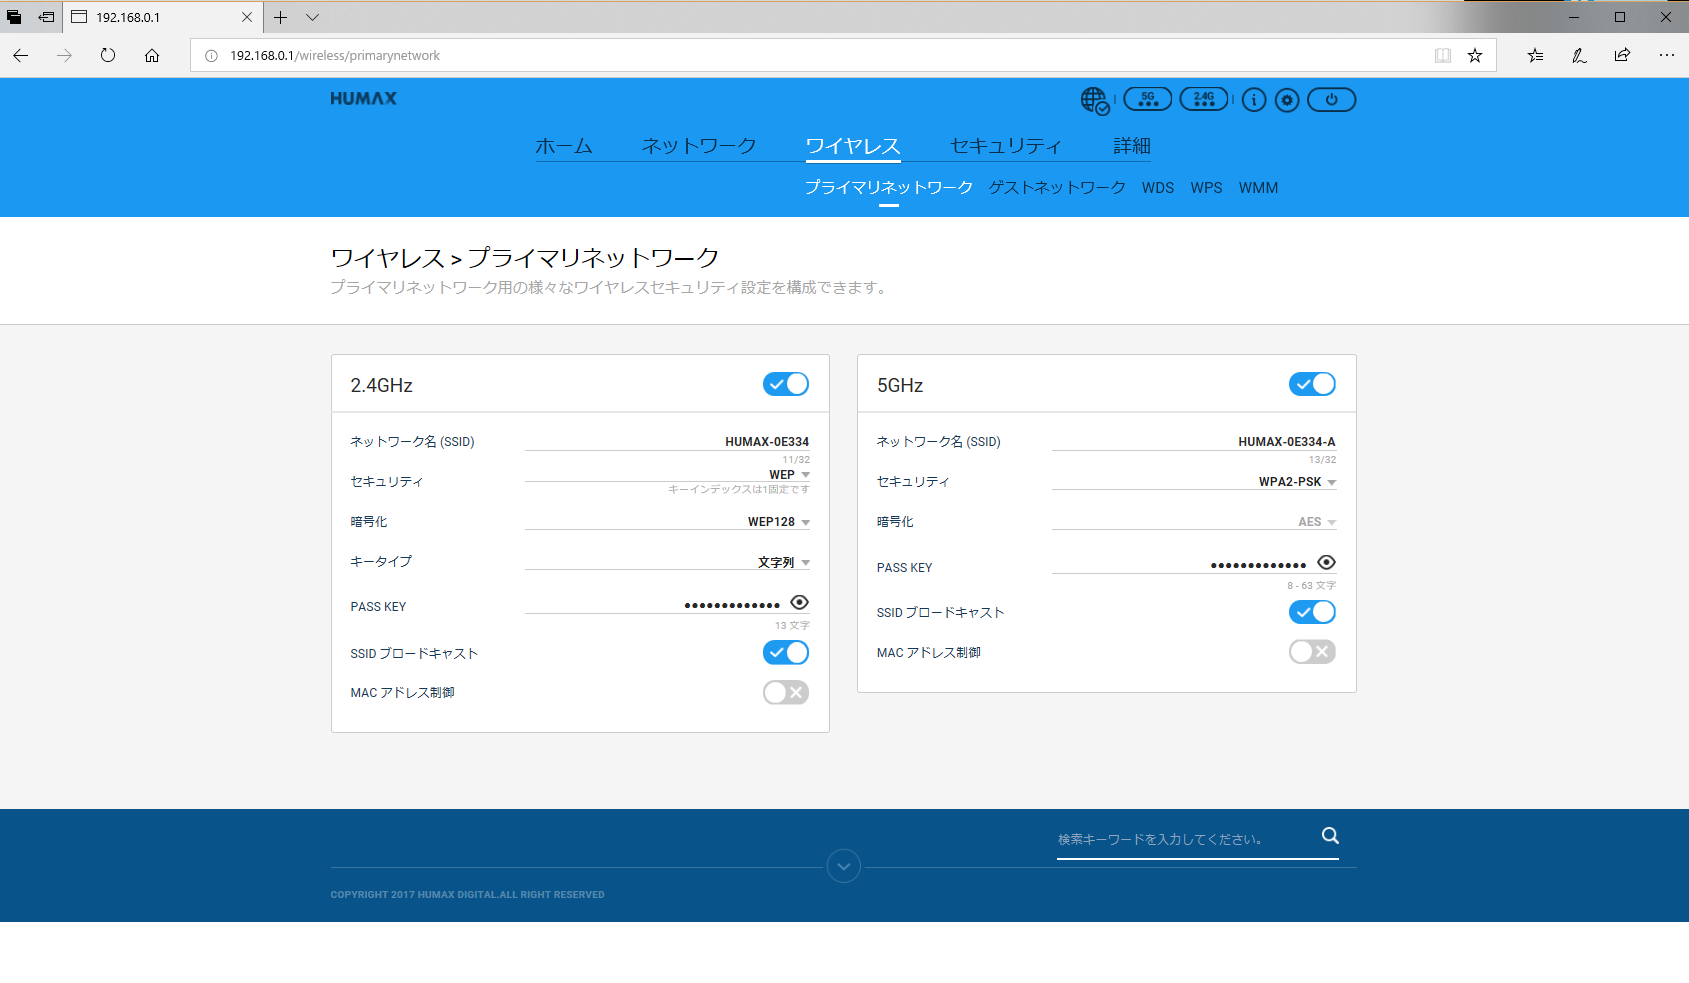Viewport: 1689px width, 983px height.
Task: Click the power/logout icon in header
Action: (x=1332, y=100)
